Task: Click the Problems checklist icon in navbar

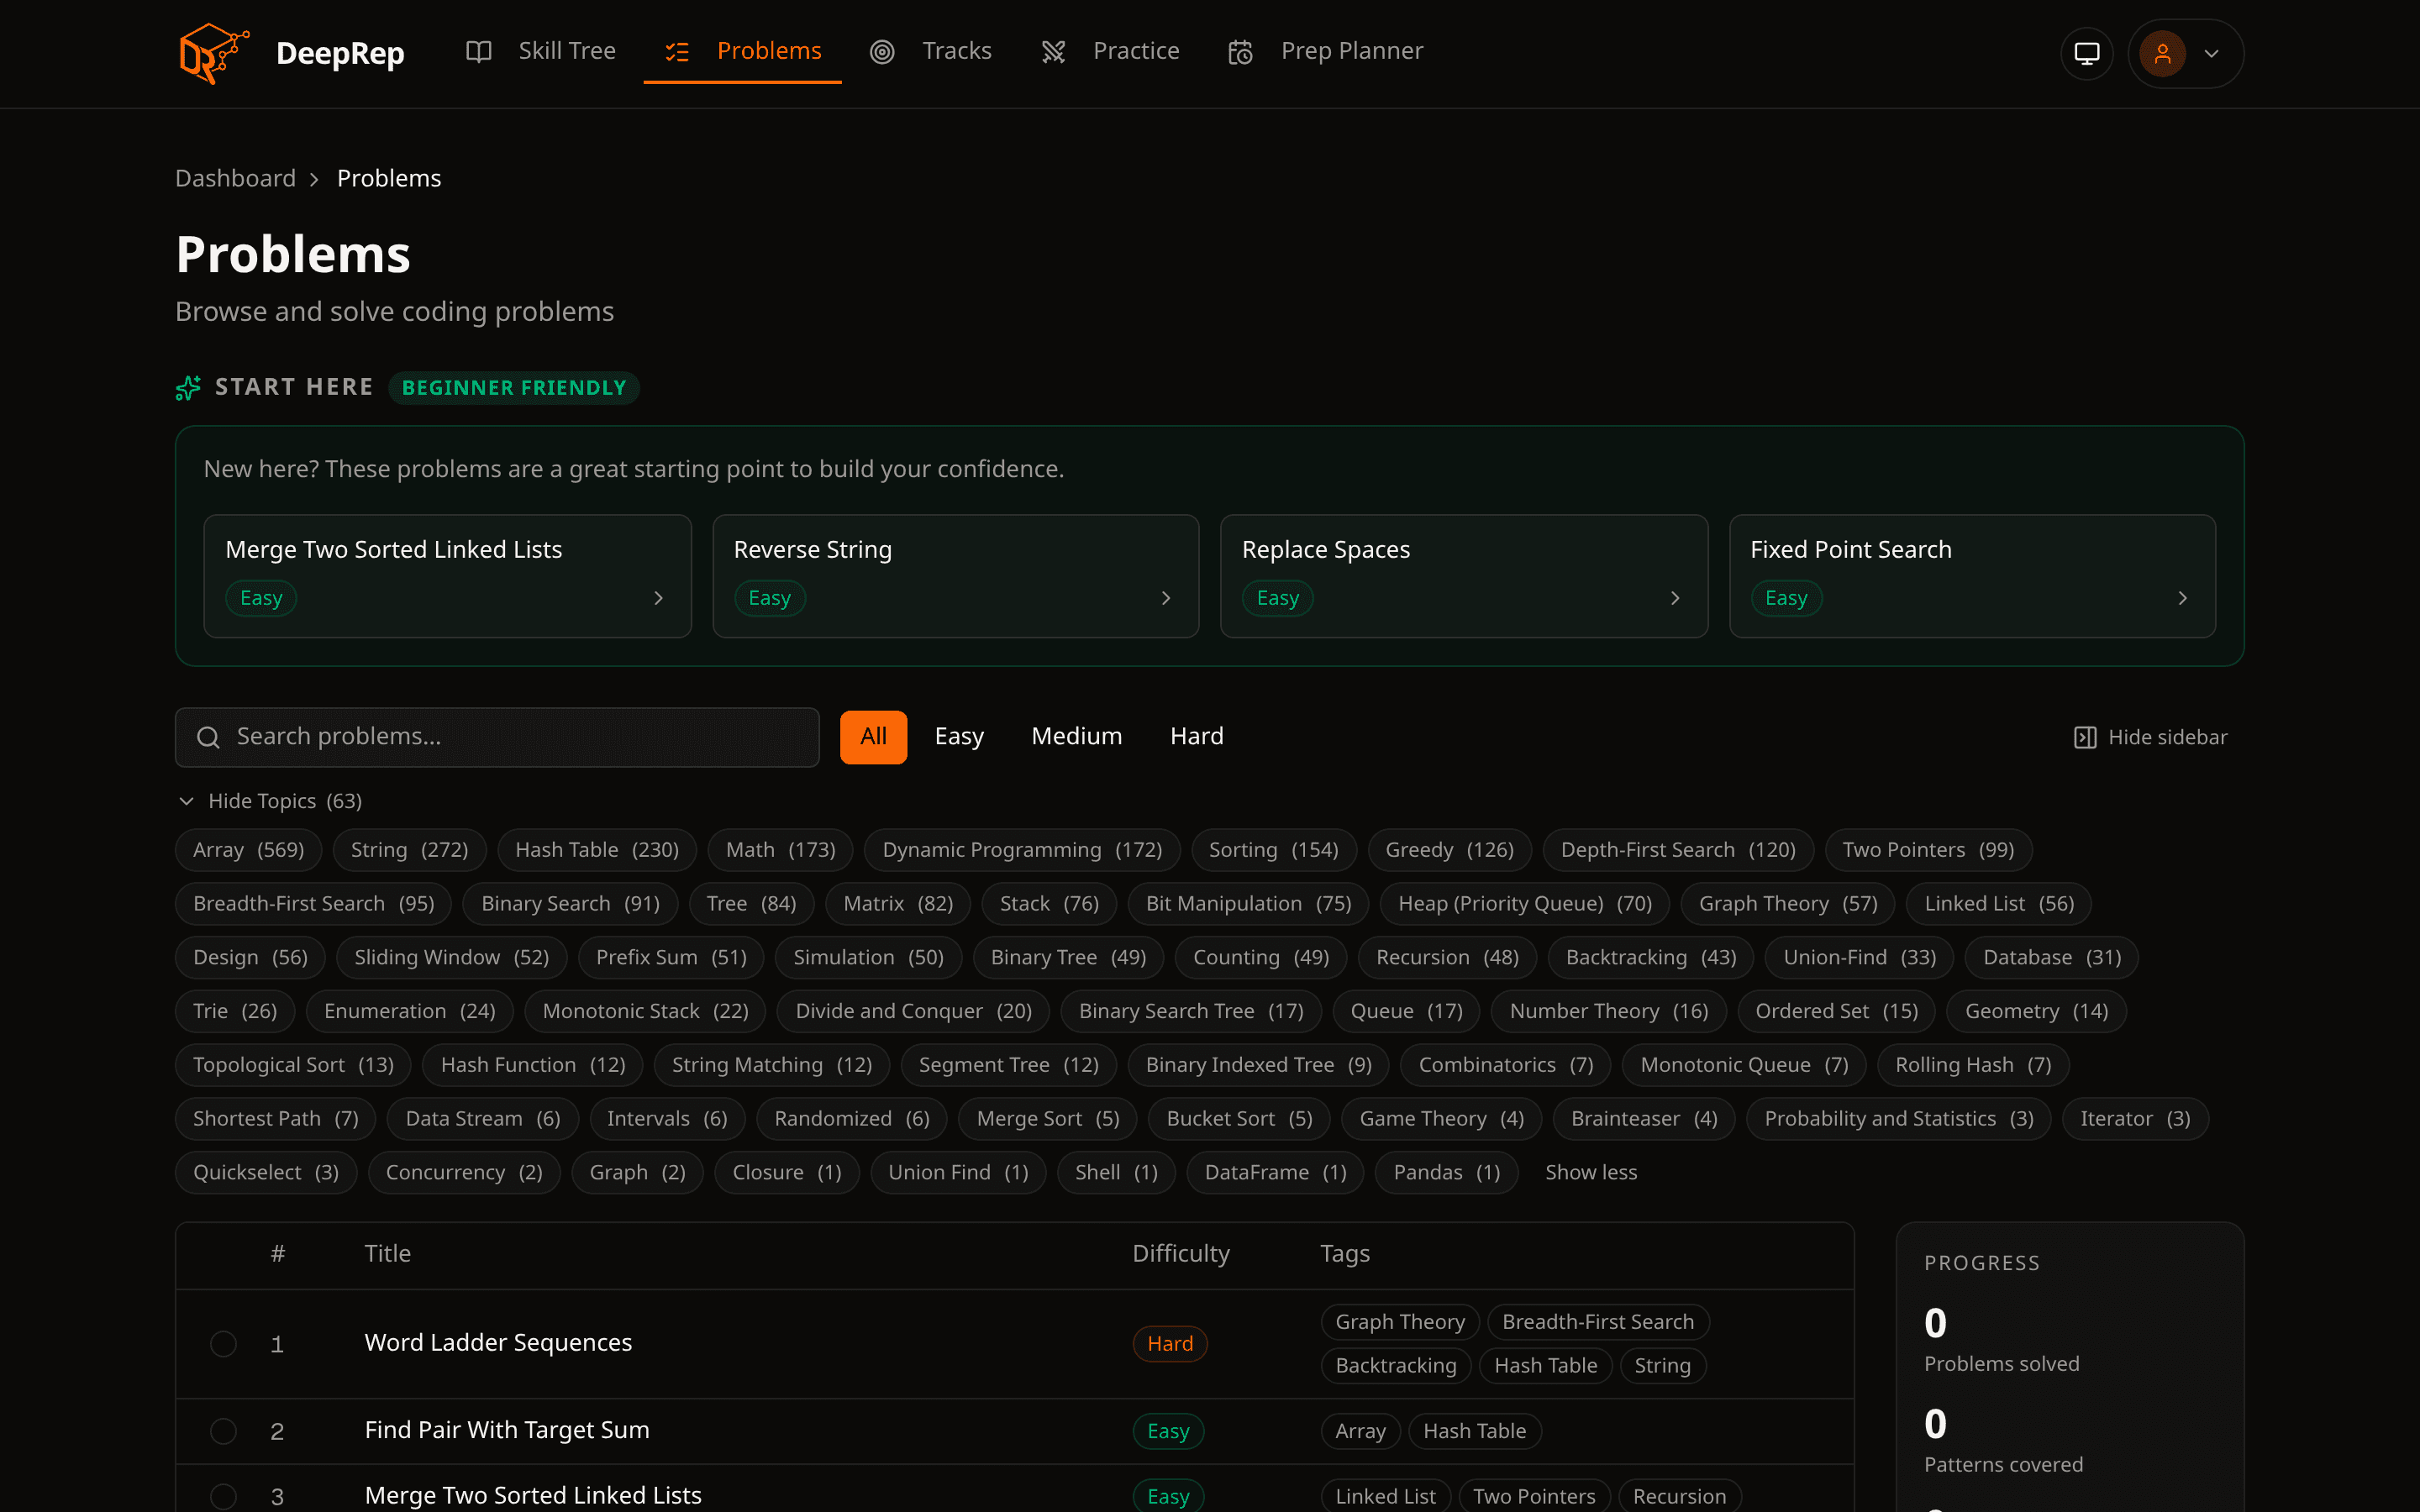Action: coord(678,52)
